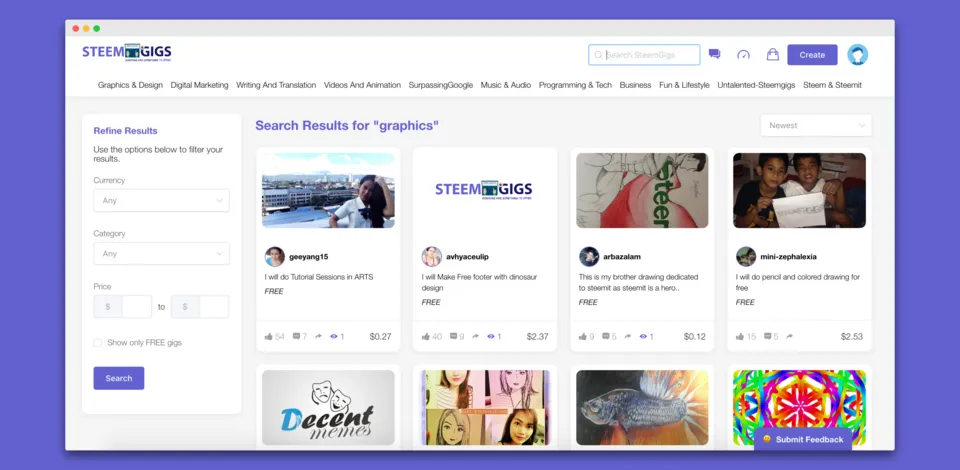Open the Decent memes gig thumbnail
Screen dimensions: 960x470
328,408
